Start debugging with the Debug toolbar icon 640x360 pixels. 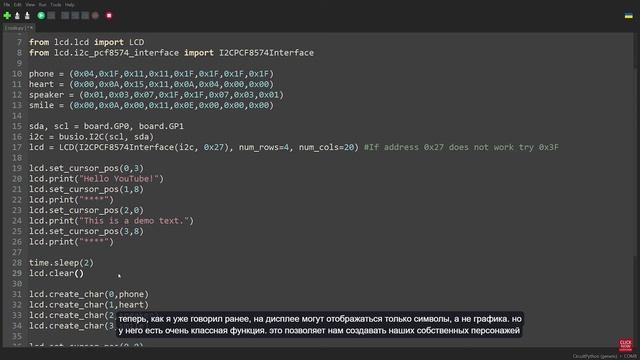(51, 16)
